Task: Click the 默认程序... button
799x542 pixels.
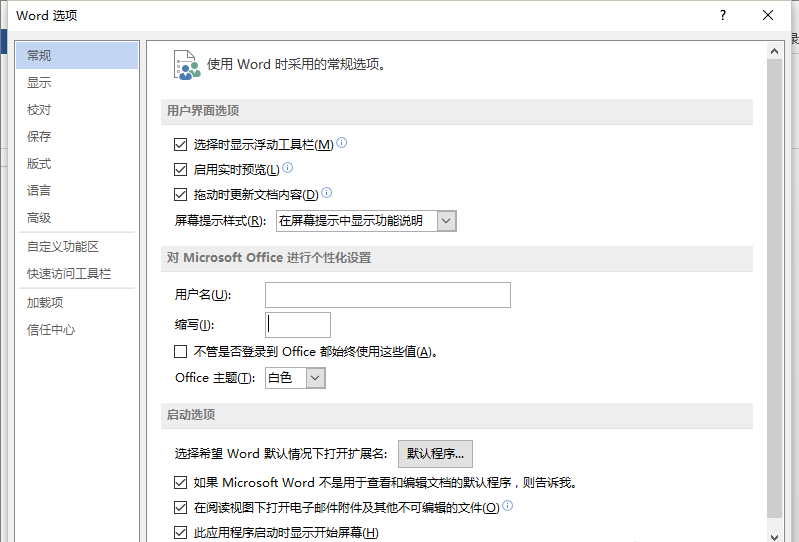Action: click(x=435, y=454)
